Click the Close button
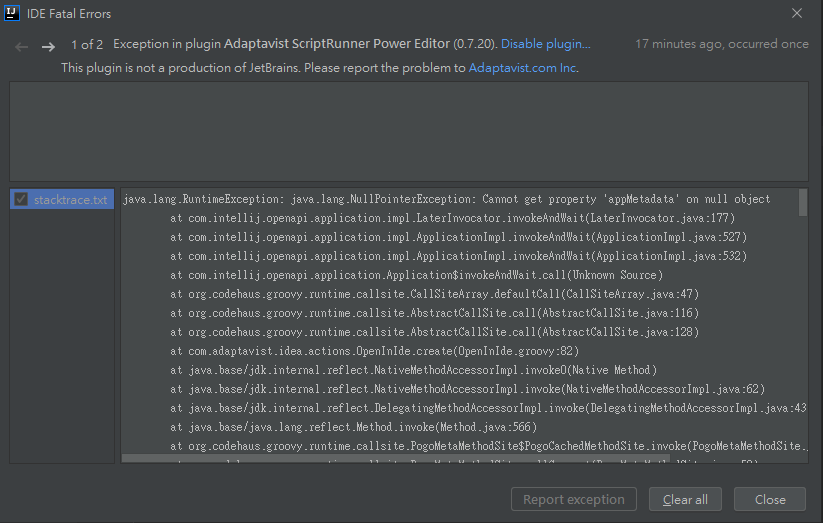Image resolution: width=823 pixels, height=523 pixels. point(769,499)
